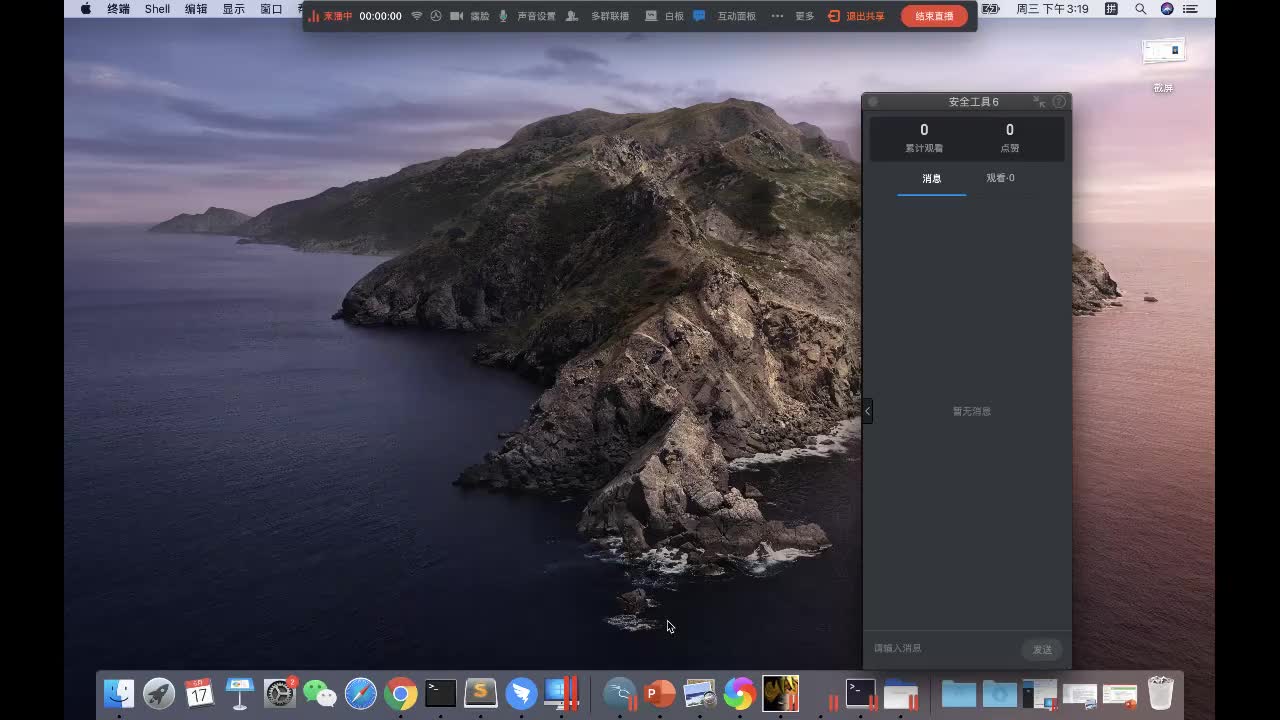Click the 发送 send button
Image resolution: width=1280 pixels, height=720 pixels.
1042,650
